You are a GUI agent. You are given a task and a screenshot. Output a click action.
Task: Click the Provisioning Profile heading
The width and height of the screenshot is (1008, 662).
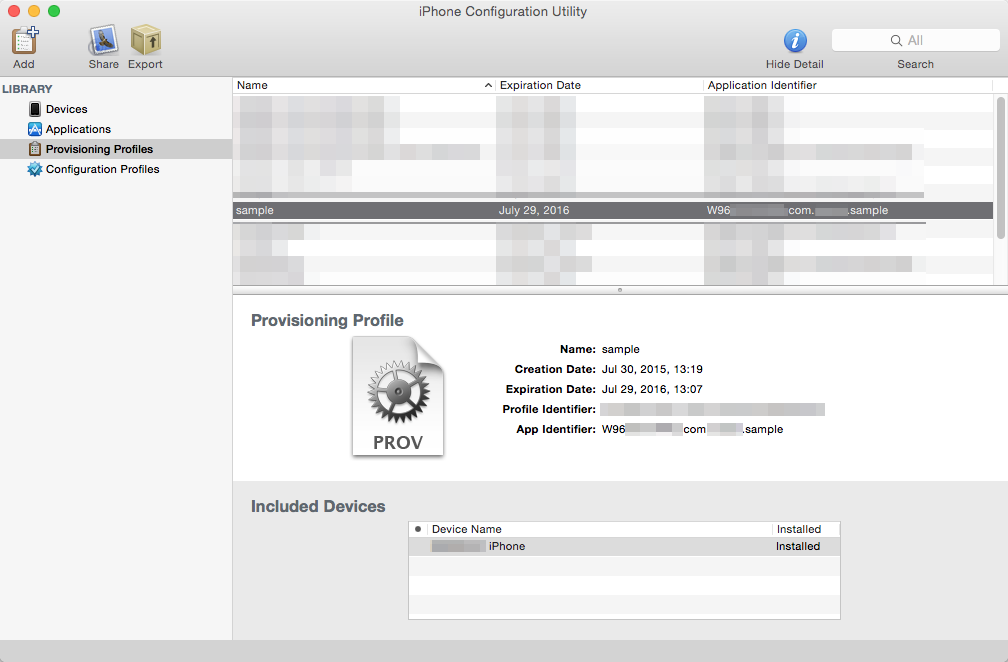tap(327, 320)
